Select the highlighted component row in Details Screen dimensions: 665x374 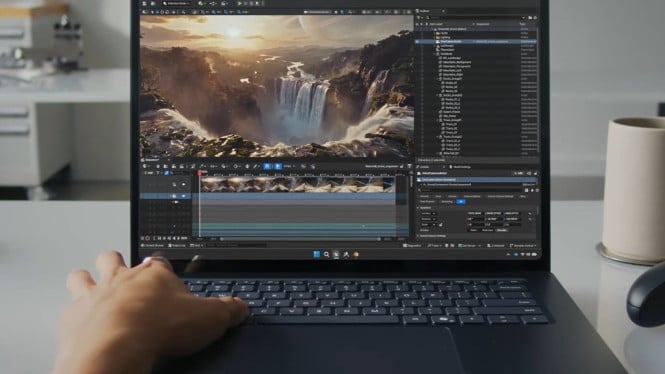click(x=477, y=180)
